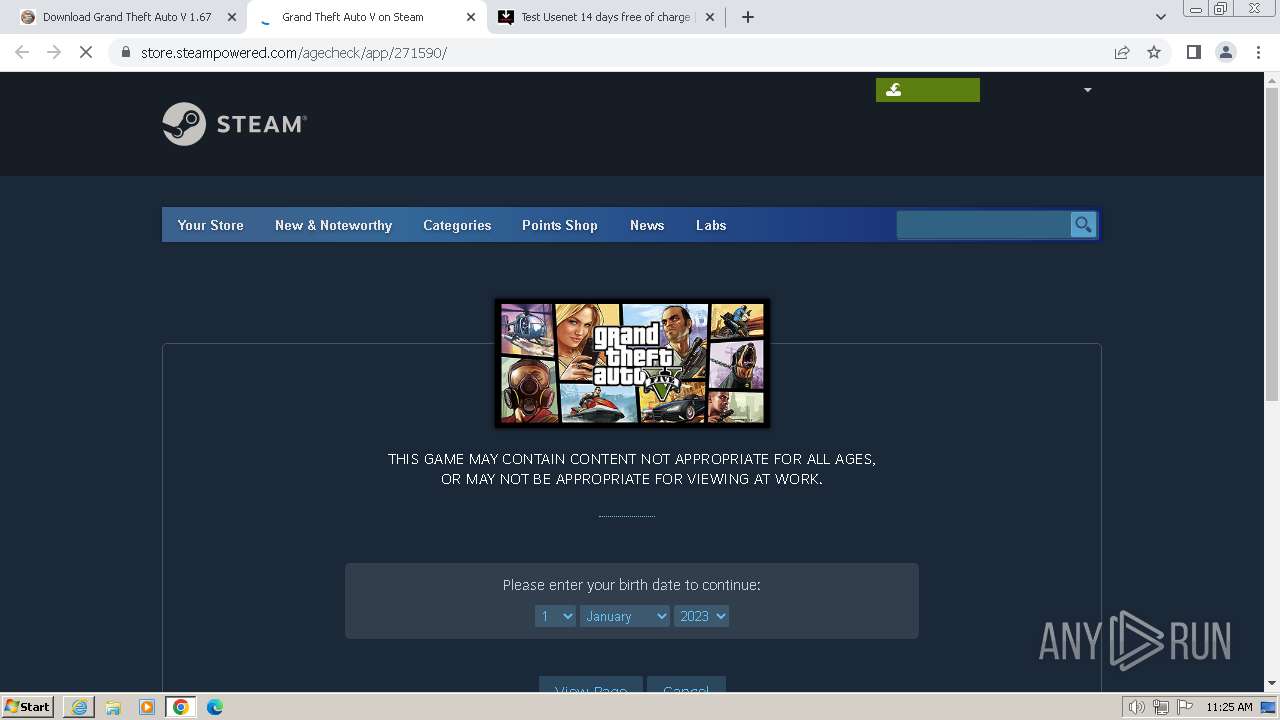Image resolution: width=1280 pixels, height=720 pixels.
Task: Click show desktop button
Action: click(1269, 707)
